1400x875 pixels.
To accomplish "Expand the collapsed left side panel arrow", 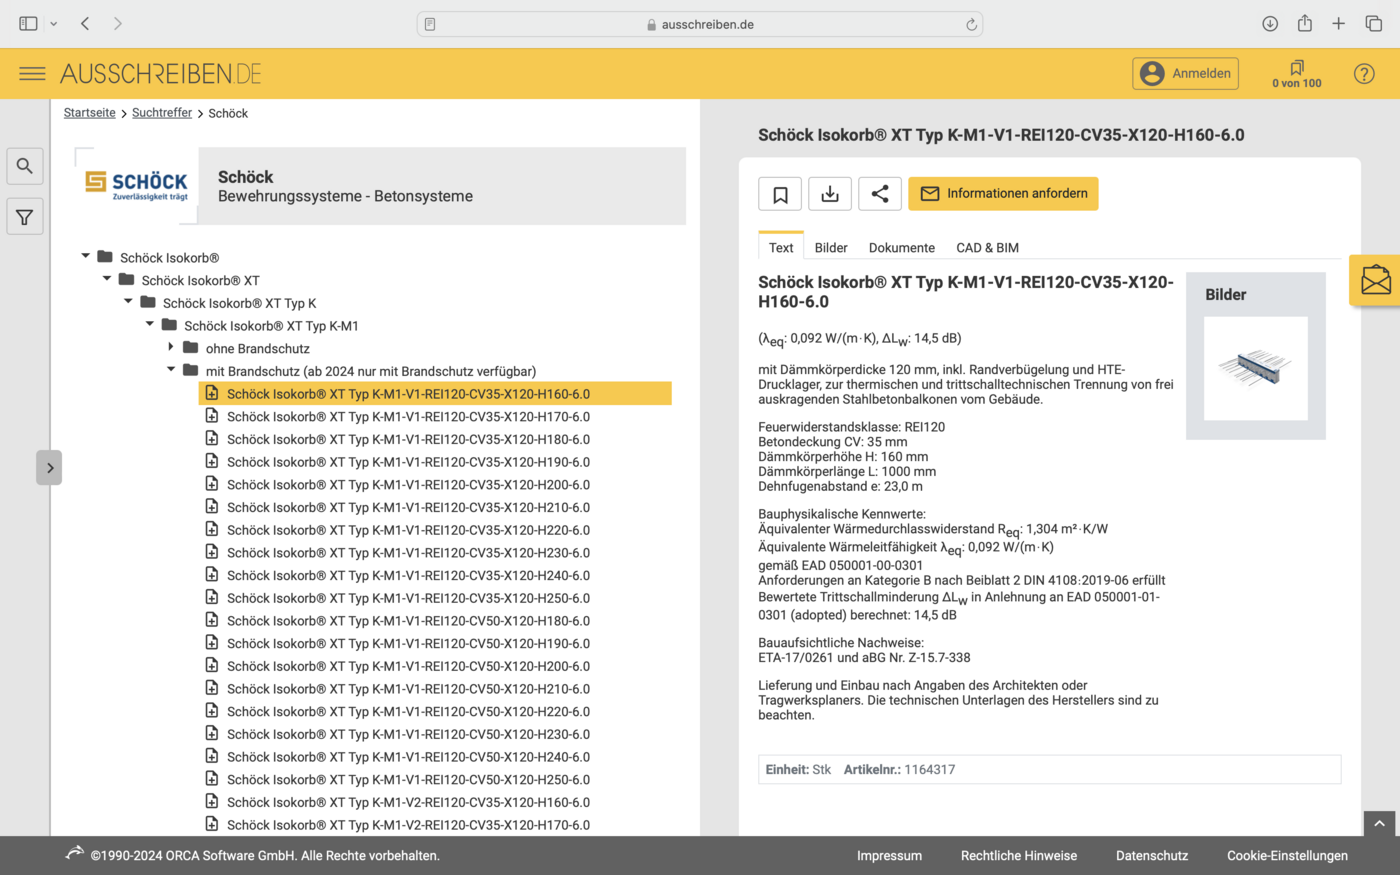I will 49,468.
